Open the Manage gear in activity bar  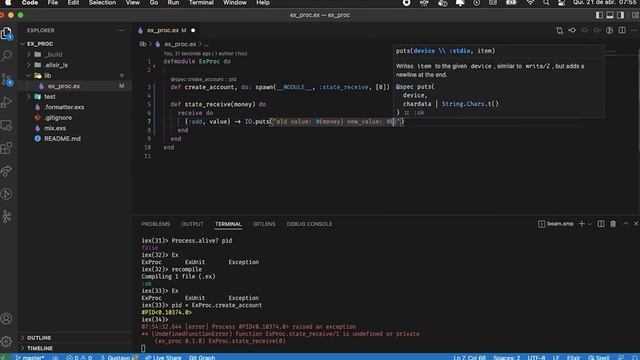7,341
